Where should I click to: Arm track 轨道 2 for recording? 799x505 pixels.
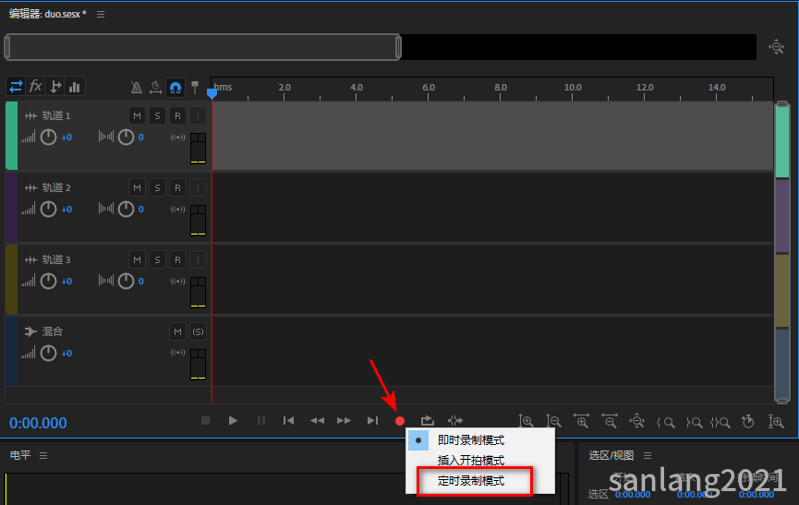tap(177, 188)
